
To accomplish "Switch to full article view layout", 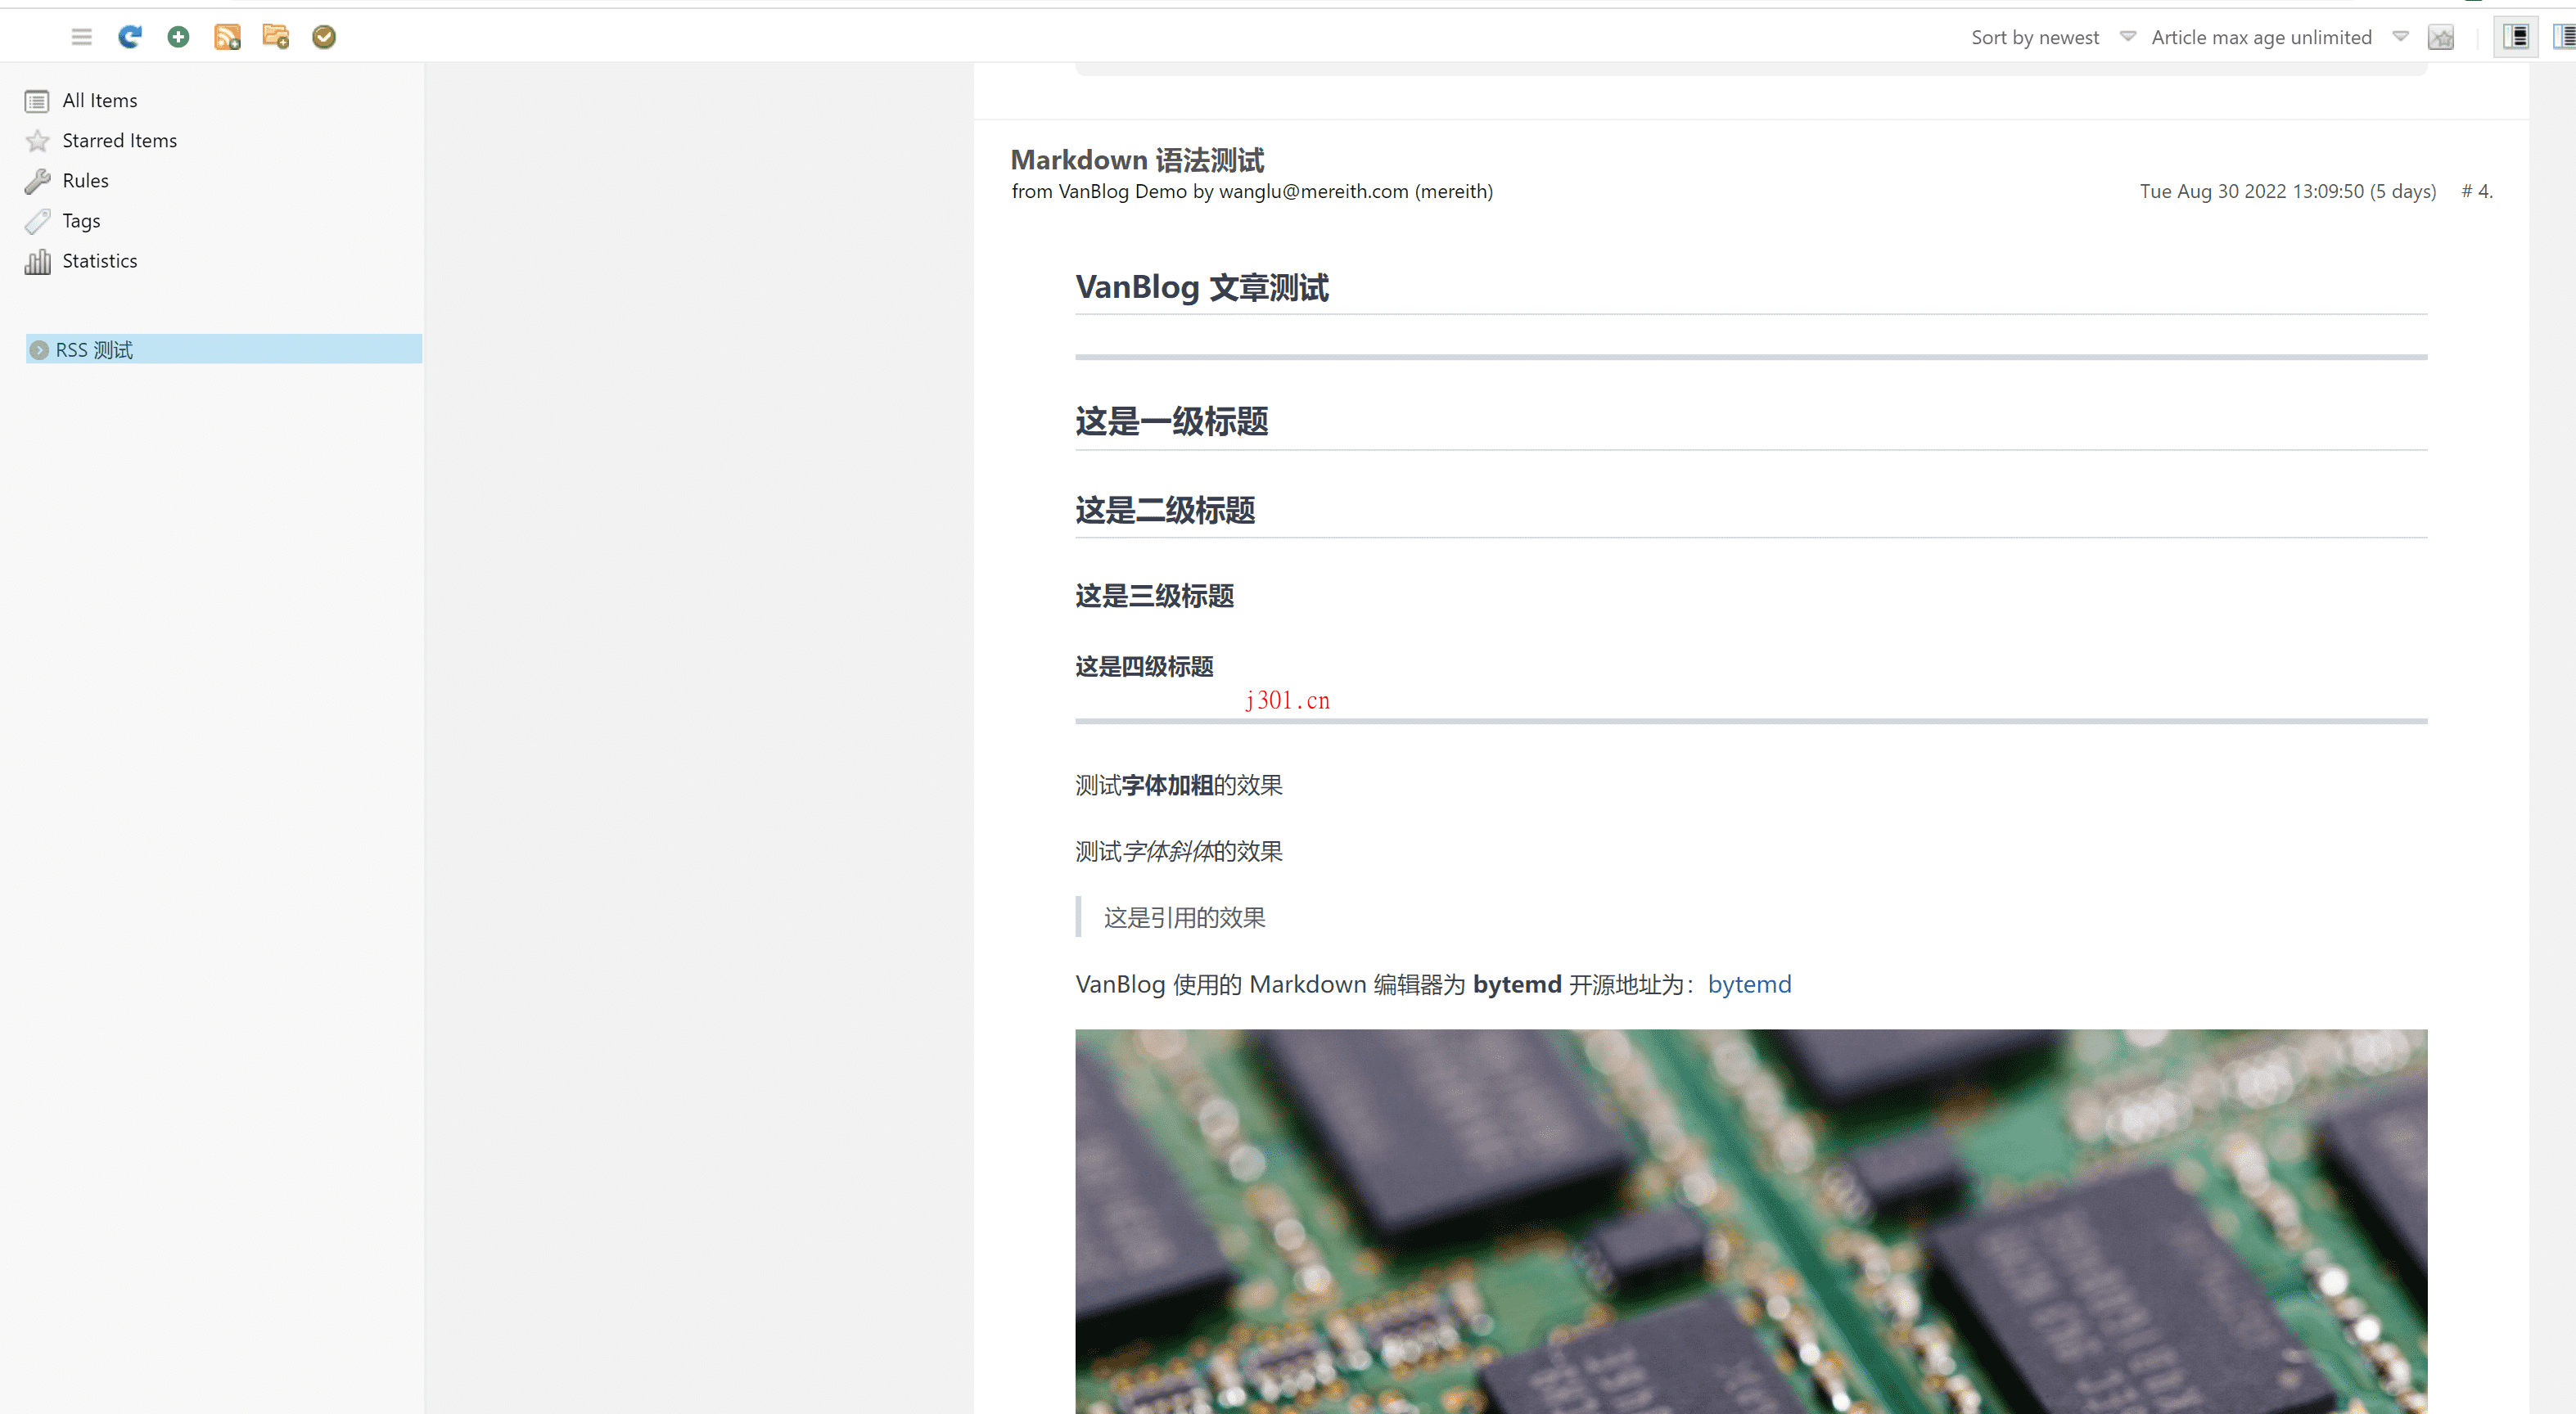I will point(2515,37).
